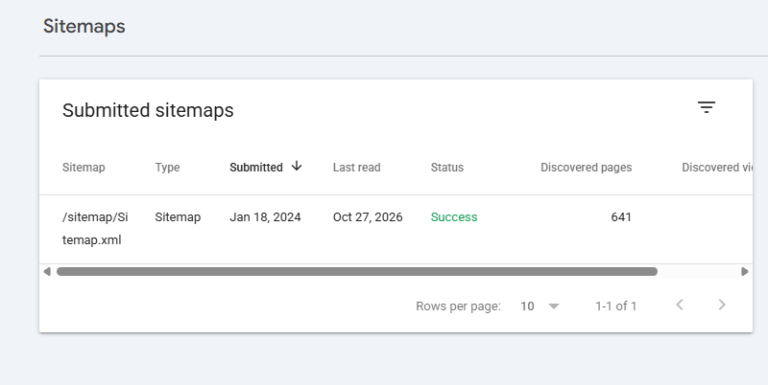Screen dimensions: 768x385
Task: Click the Sitemap type cell
Action: 178,217
